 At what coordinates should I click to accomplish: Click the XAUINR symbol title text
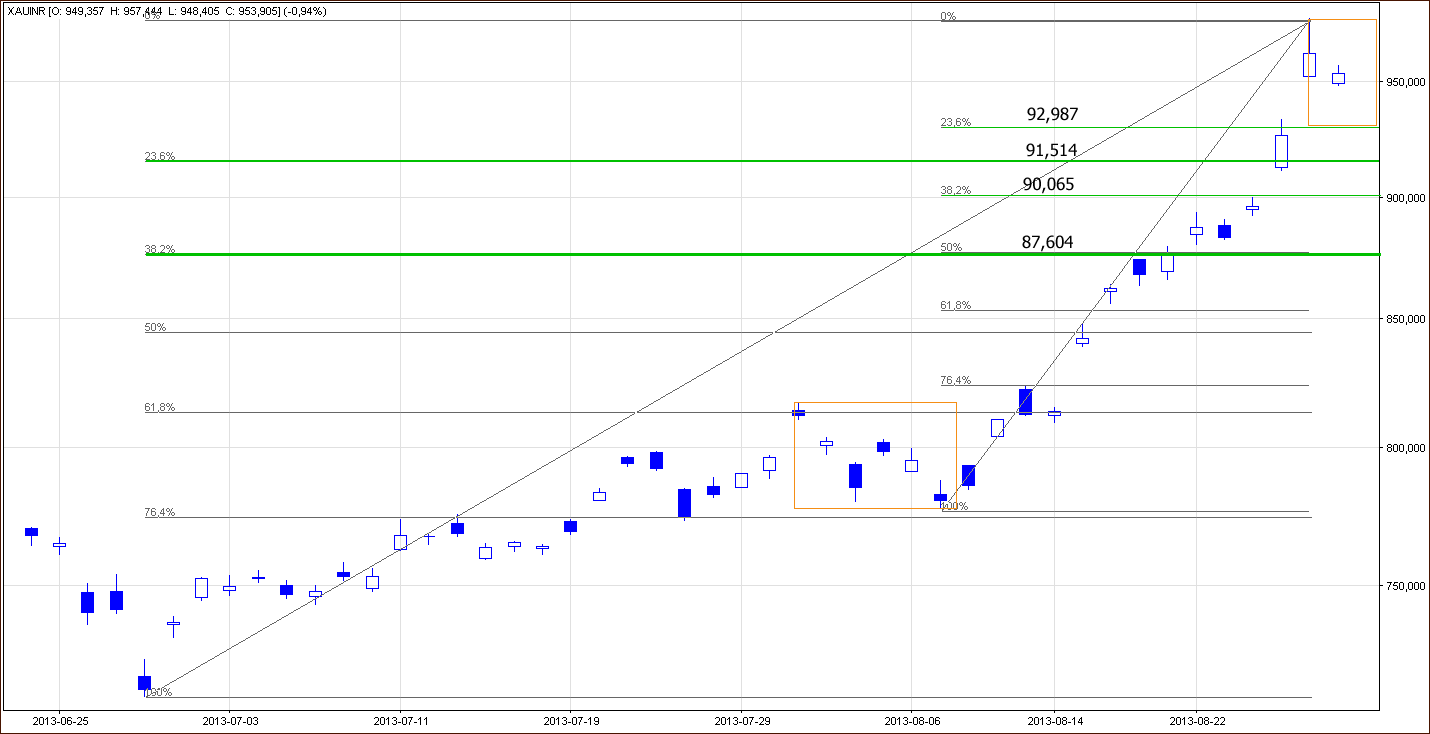point(25,12)
